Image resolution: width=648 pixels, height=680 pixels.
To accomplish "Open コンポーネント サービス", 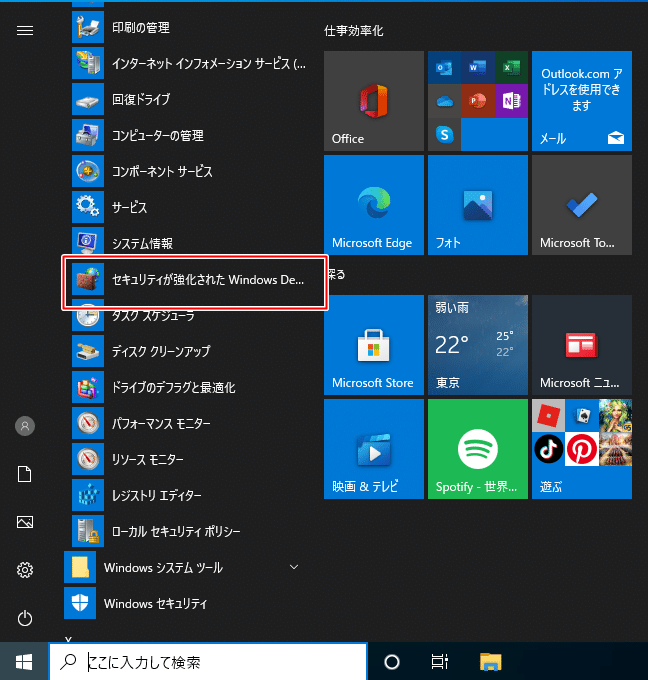I will pos(187,171).
